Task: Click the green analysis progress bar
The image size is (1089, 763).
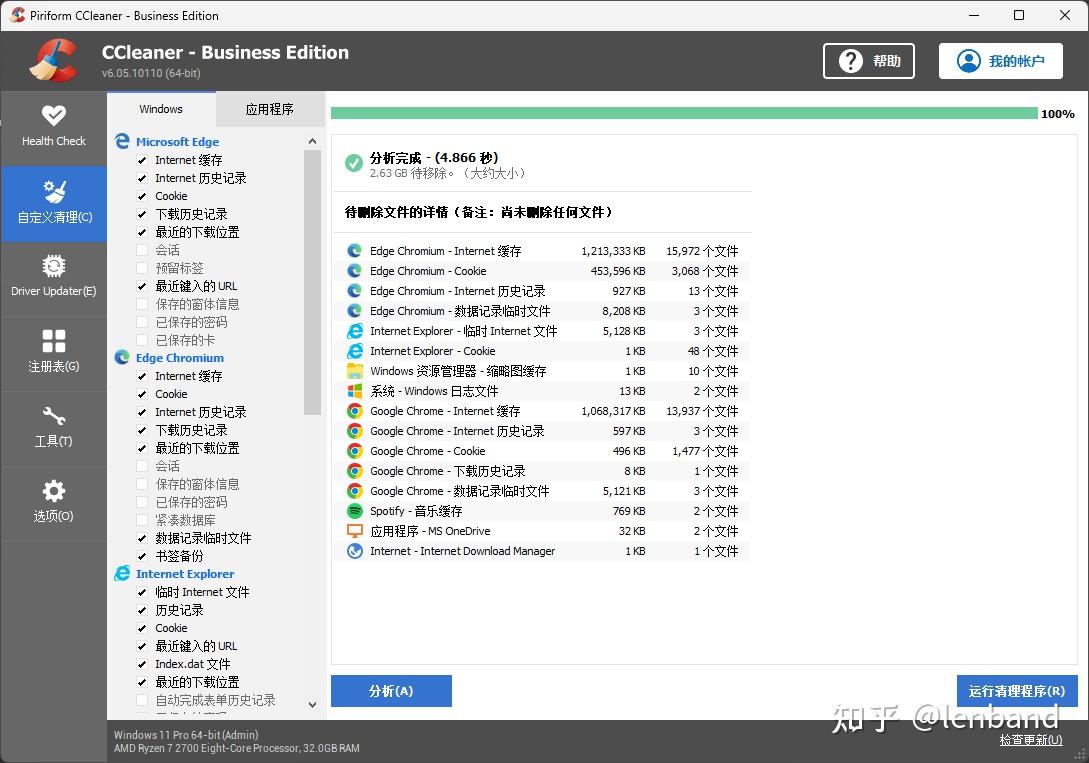Action: click(x=684, y=113)
